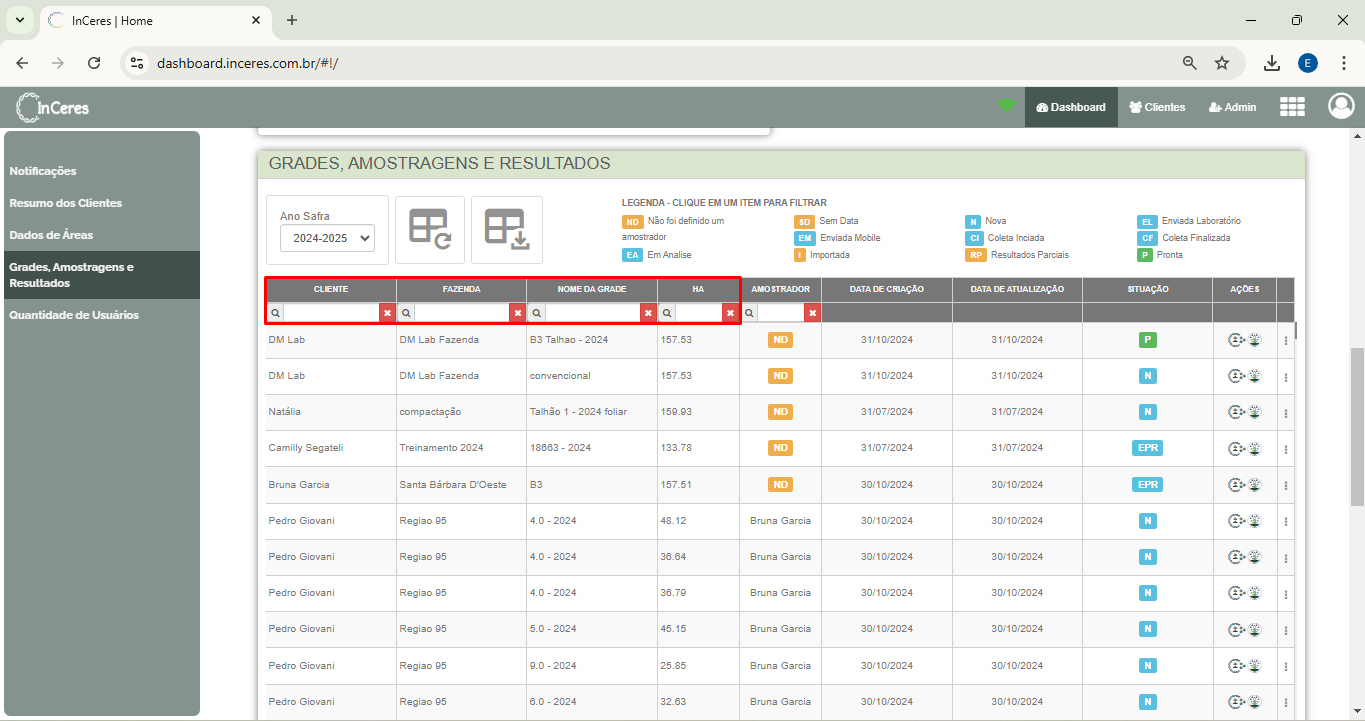Clear the Amostrador filter with red X
The height and width of the screenshot is (721, 1365).
coord(813,313)
